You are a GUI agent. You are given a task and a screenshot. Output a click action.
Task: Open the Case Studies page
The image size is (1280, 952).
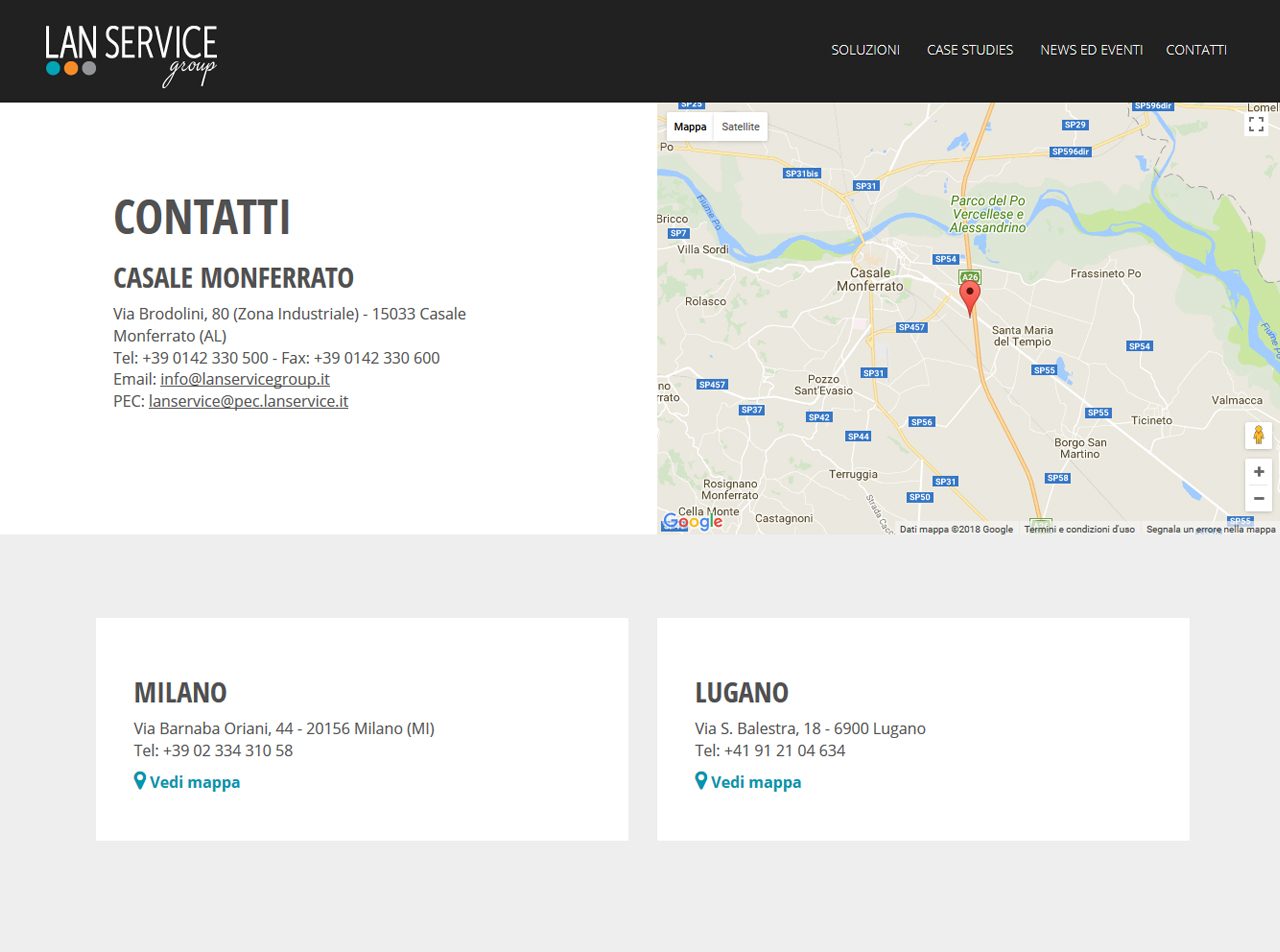tap(969, 50)
